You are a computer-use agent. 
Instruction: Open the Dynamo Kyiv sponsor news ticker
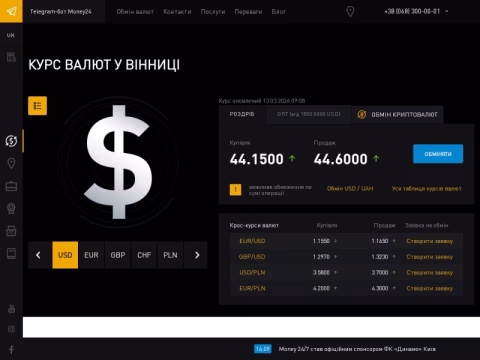[357, 349]
